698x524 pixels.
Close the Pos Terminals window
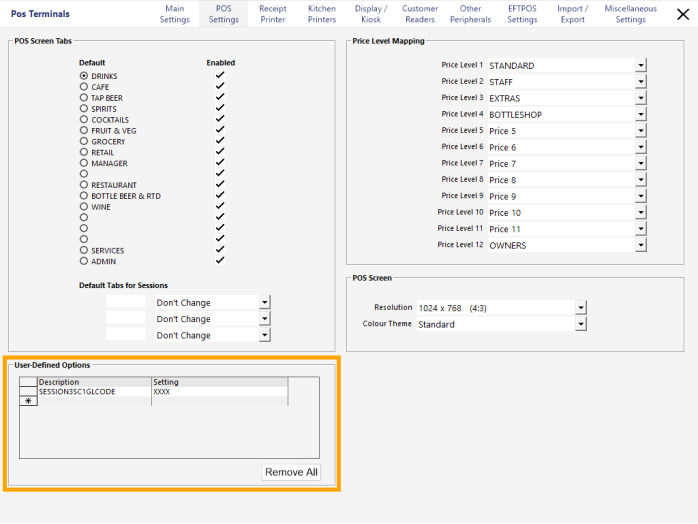(682, 14)
